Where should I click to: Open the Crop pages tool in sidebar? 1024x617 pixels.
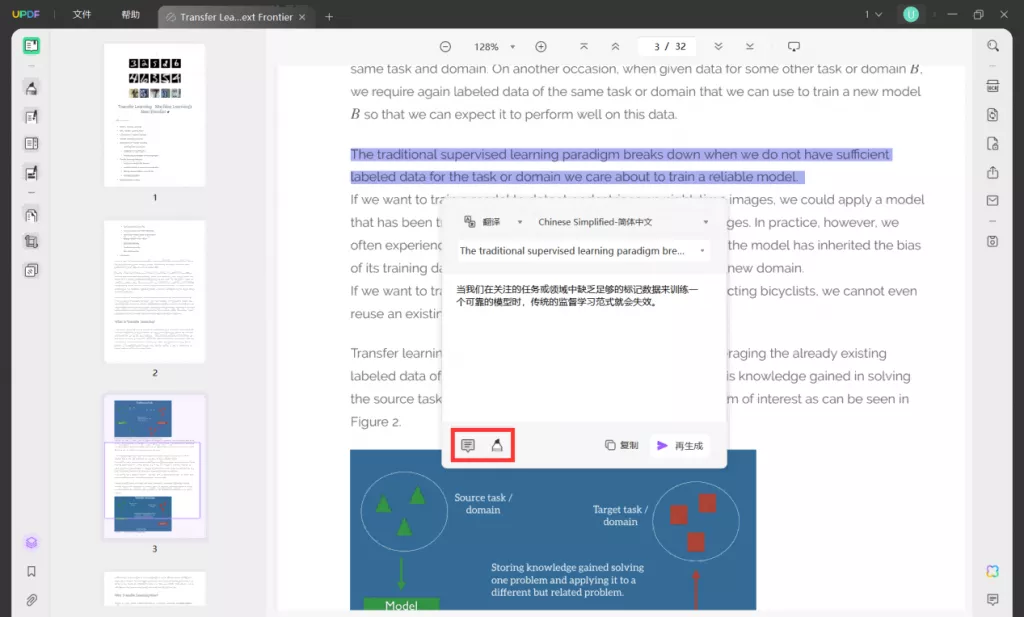(31, 242)
